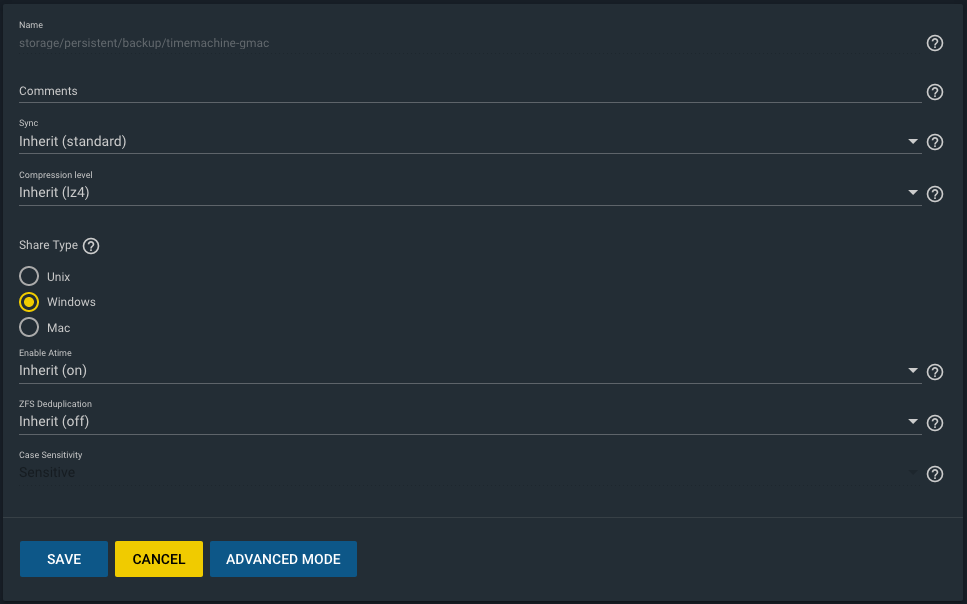Open the Compression level dropdown
Image resolution: width=967 pixels, height=604 pixels.
pos(470,192)
